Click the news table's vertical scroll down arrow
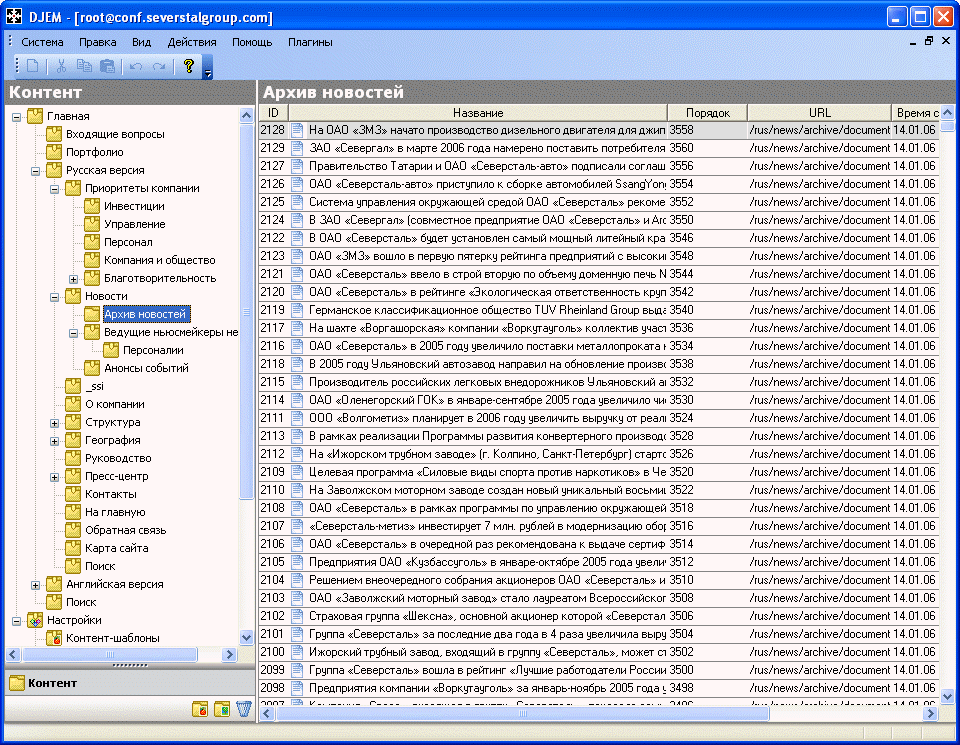This screenshot has width=960, height=745. (x=947, y=695)
